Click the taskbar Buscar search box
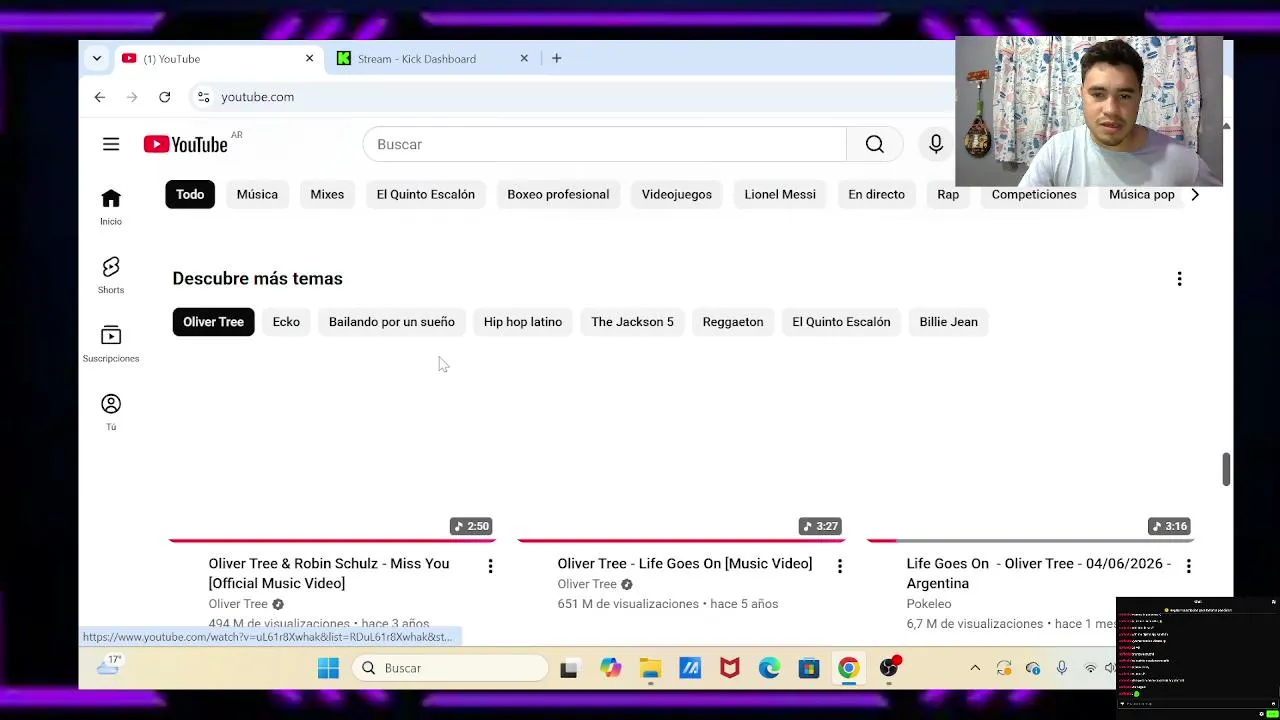Viewport: 1280px width, 720px height. pyautogui.click(x=452, y=668)
